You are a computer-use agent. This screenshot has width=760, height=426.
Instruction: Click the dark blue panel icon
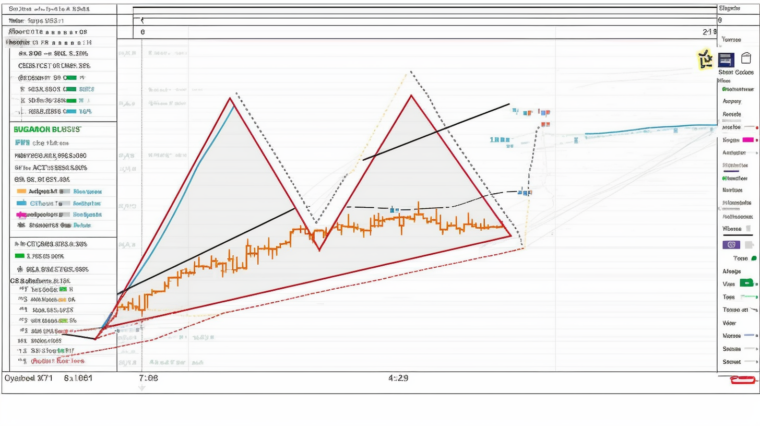point(727,59)
